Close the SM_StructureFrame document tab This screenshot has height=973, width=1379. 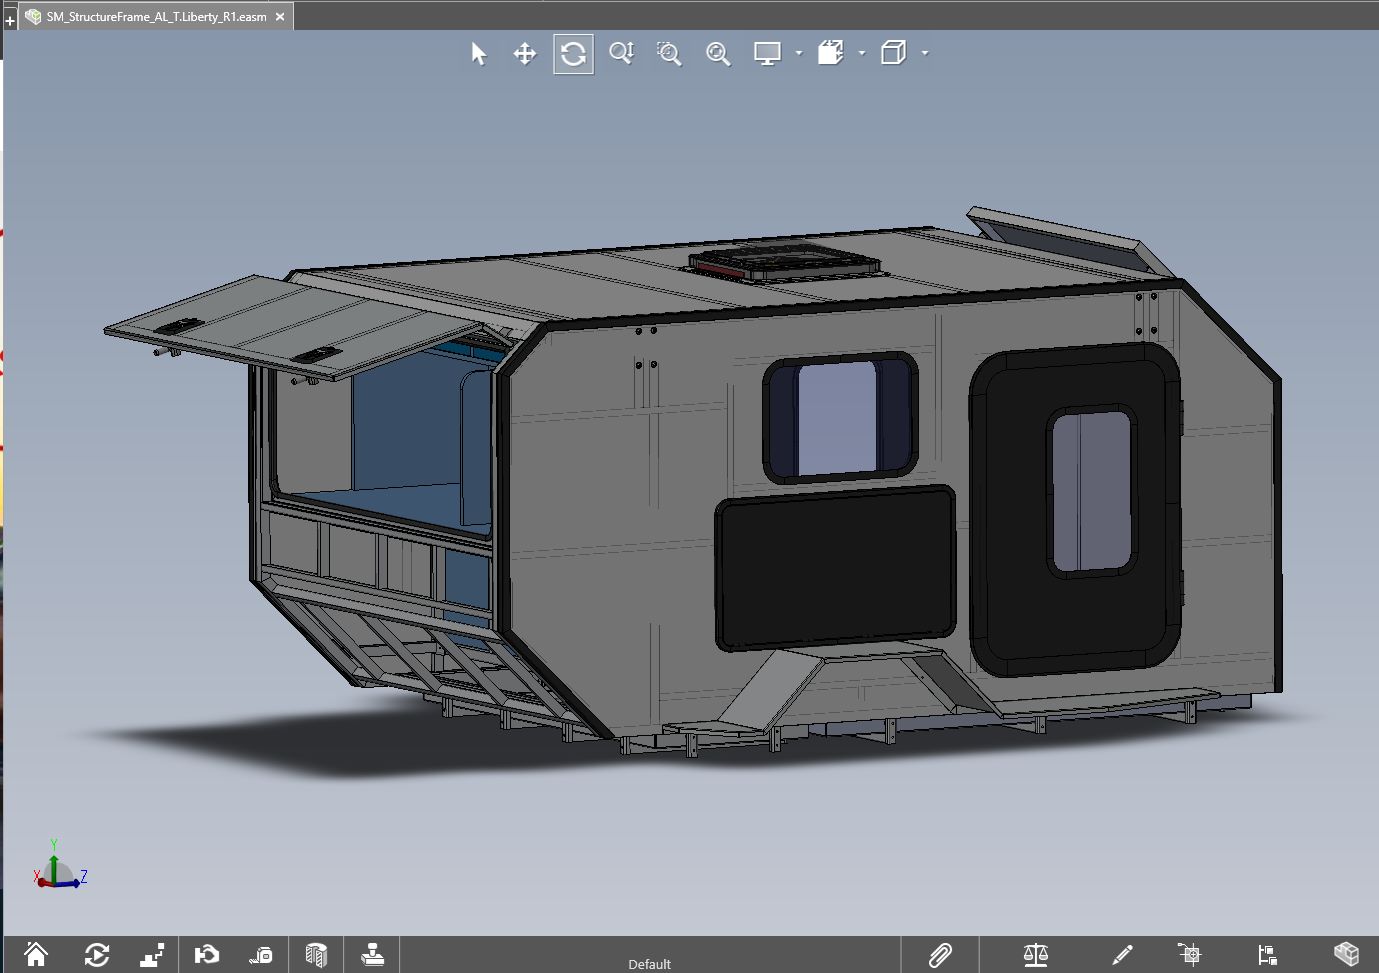point(280,17)
